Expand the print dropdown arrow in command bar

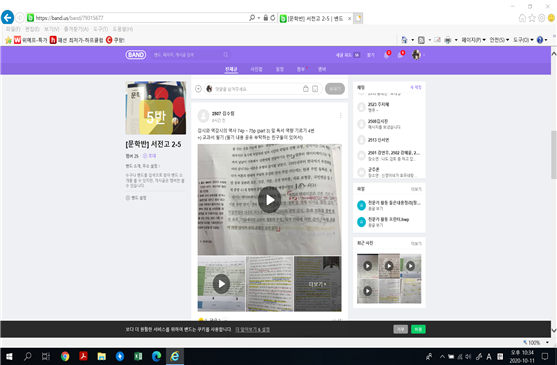(x=456, y=40)
